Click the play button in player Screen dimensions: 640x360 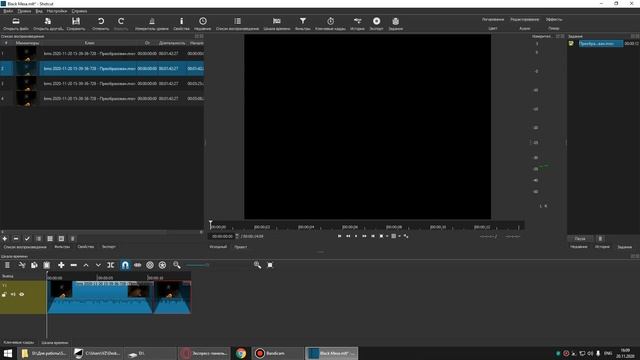click(356, 236)
